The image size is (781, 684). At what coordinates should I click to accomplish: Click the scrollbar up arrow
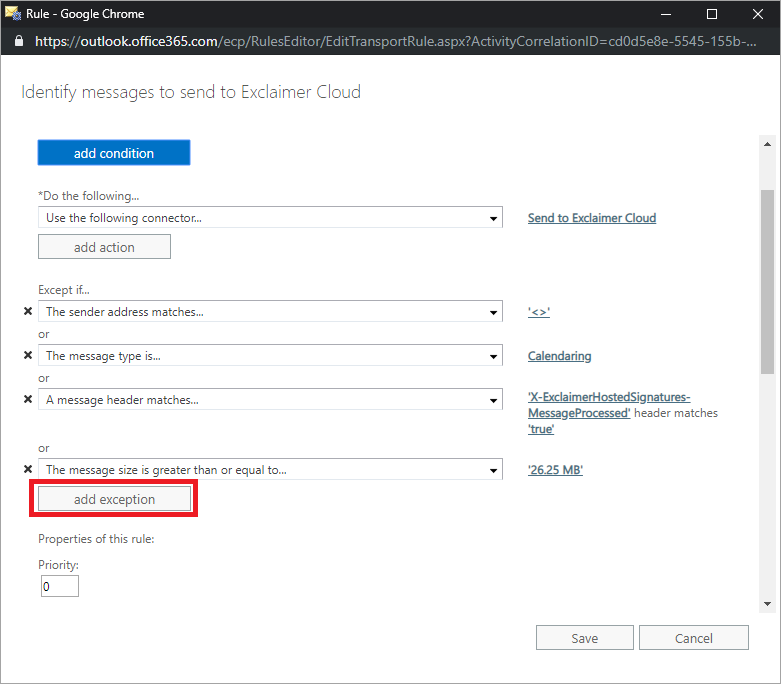coord(767,145)
